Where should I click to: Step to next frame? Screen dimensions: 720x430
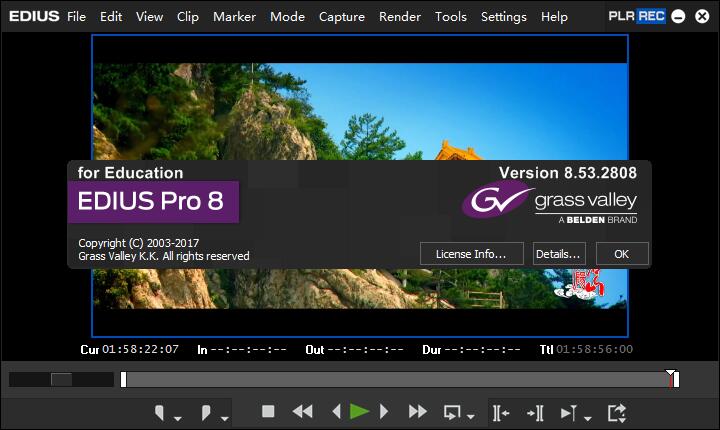(x=384, y=411)
